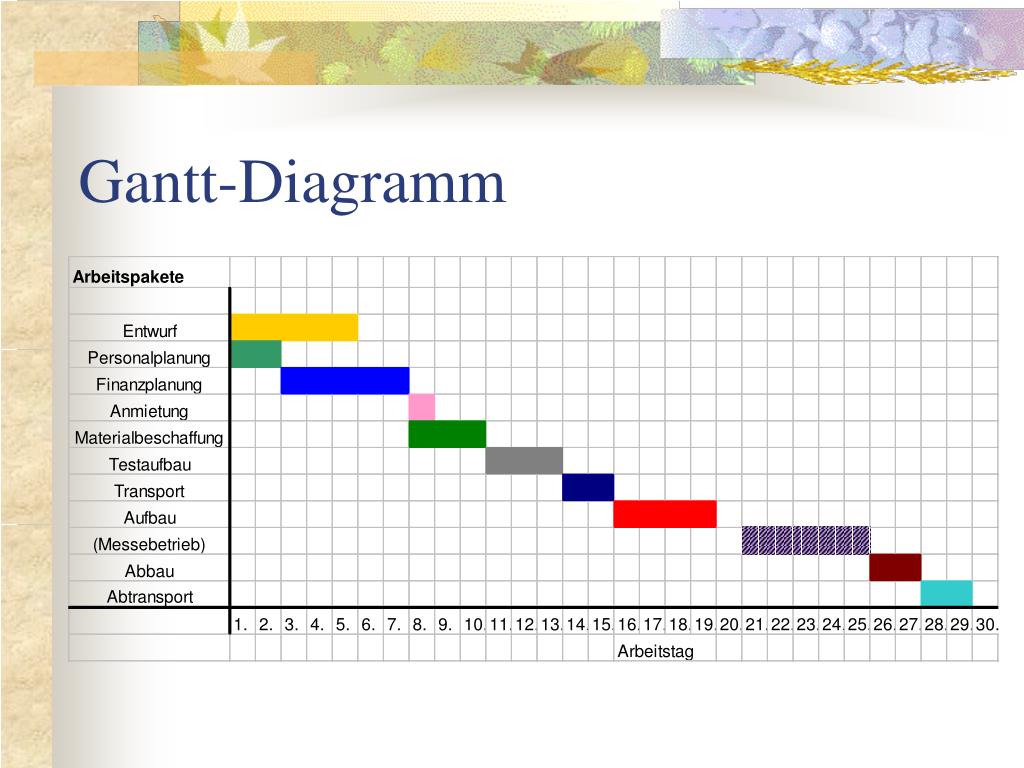This screenshot has width=1024, height=768.
Task: Select the gray Testaufbau bar
Action: 524,461
